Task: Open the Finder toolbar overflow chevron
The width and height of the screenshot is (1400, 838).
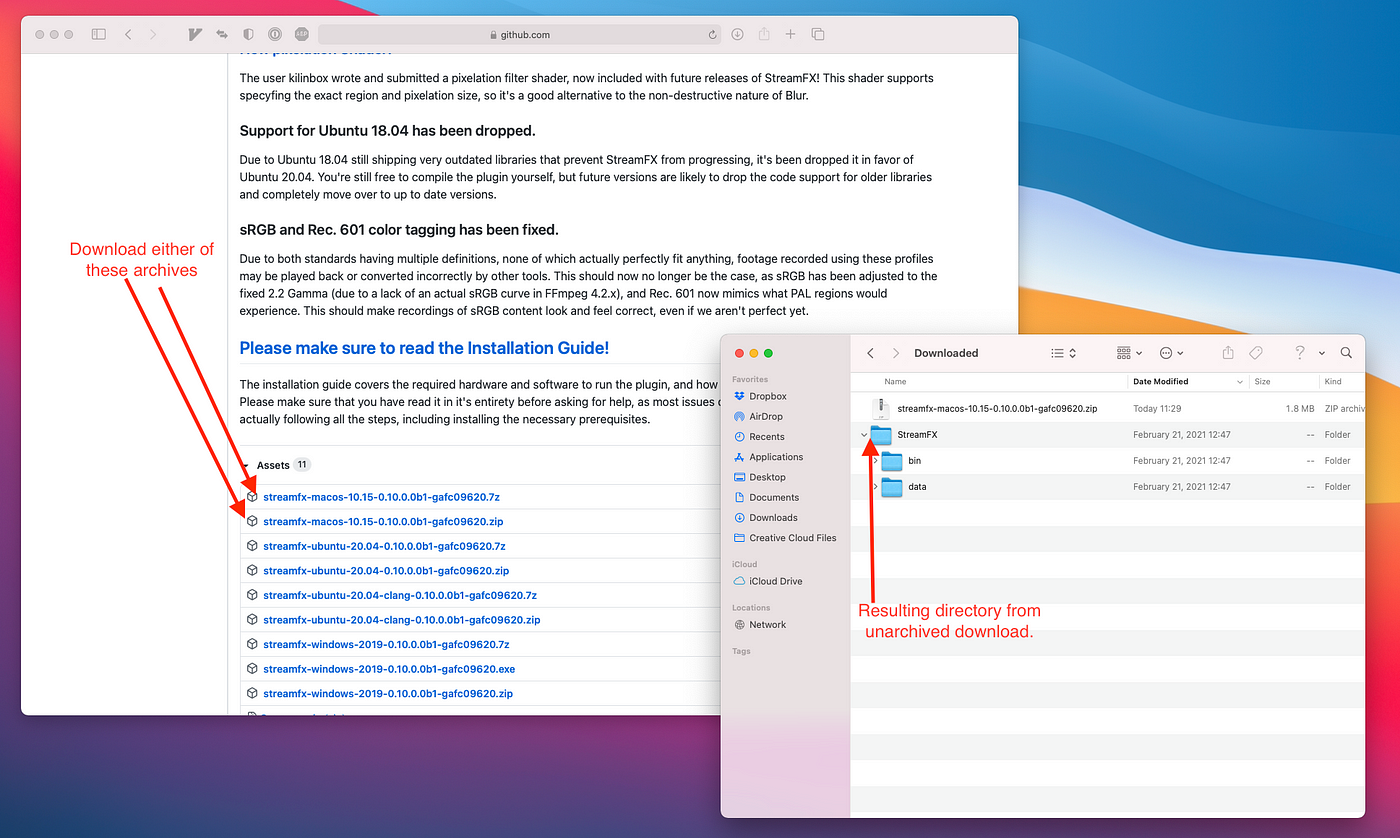Action: tap(1321, 353)
